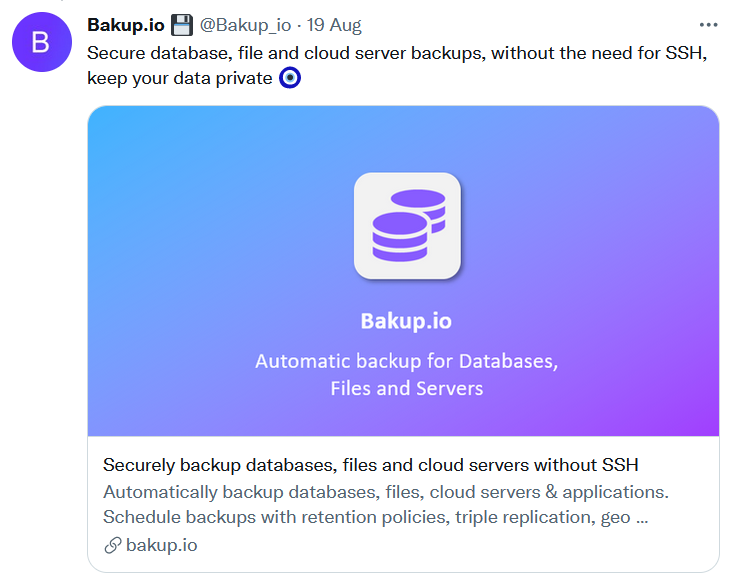Click 'Automatic backup for Databases' banner text
Image resolution: width=735 pixels, height=585 pixels.
coord(406,361)
